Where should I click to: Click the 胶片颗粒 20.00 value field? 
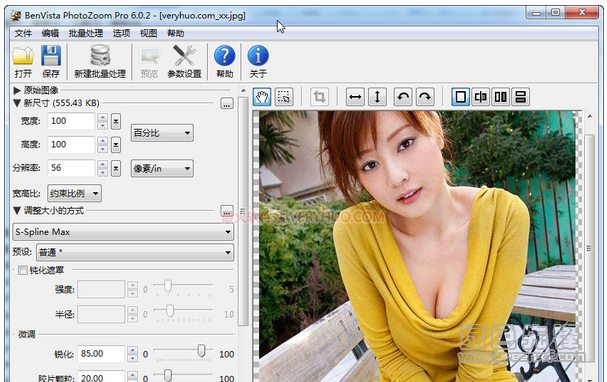coord(101,377)
